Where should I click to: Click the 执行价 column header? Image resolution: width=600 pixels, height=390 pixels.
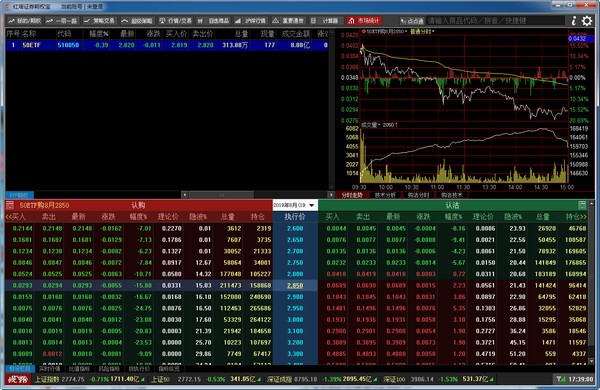pyautogui.click(x=295, y=217)
